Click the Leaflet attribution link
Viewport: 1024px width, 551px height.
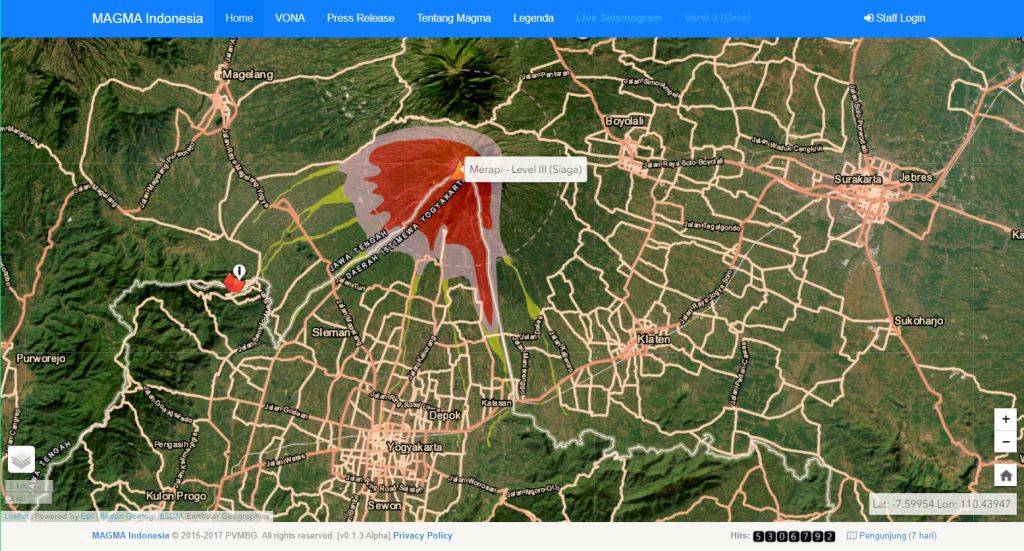point(15,517)
